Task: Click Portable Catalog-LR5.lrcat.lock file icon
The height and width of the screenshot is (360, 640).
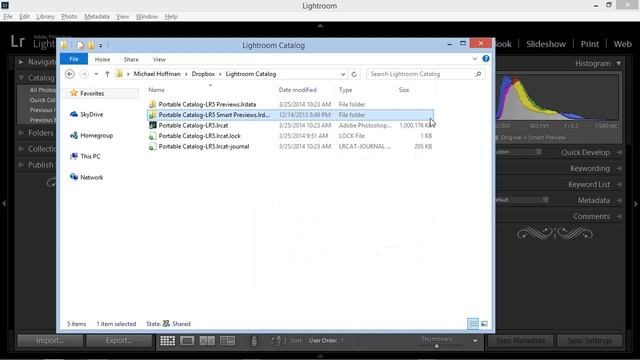Action: point(152,136)
